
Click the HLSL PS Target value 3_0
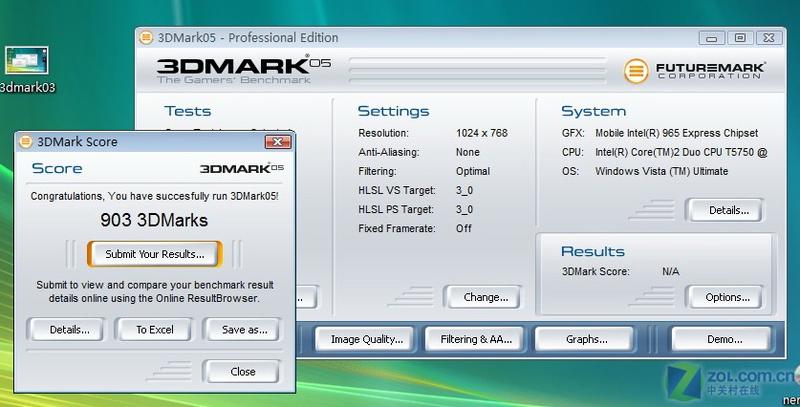[464, 210]
